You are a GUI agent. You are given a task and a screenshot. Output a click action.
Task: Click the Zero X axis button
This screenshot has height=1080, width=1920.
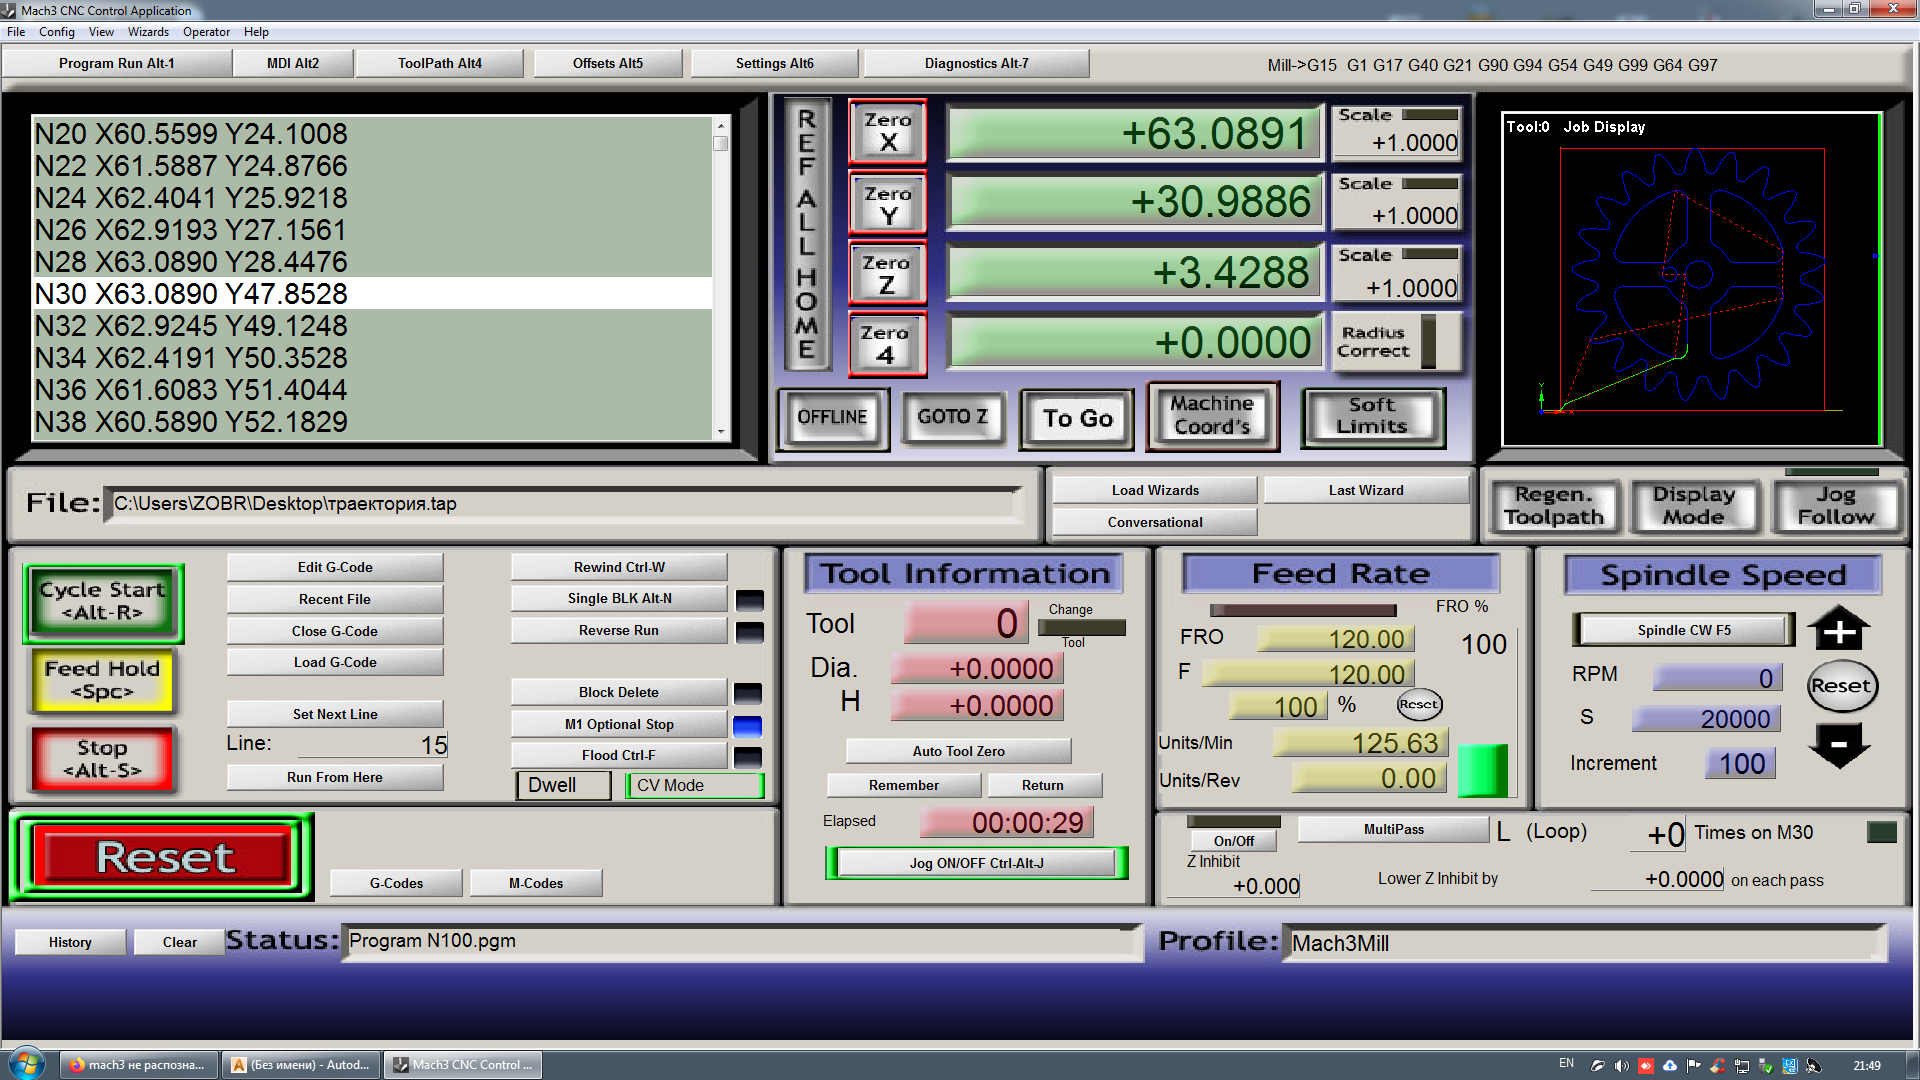[x=887, y=131]
